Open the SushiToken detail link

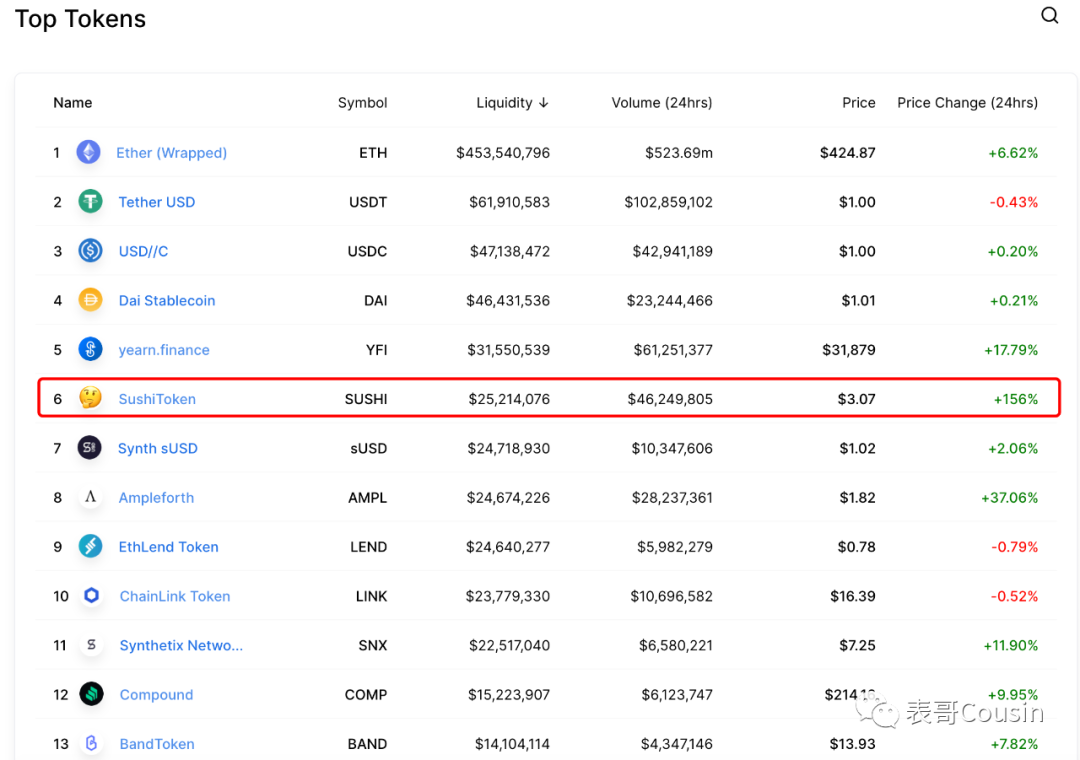click(x=157, y=398)
